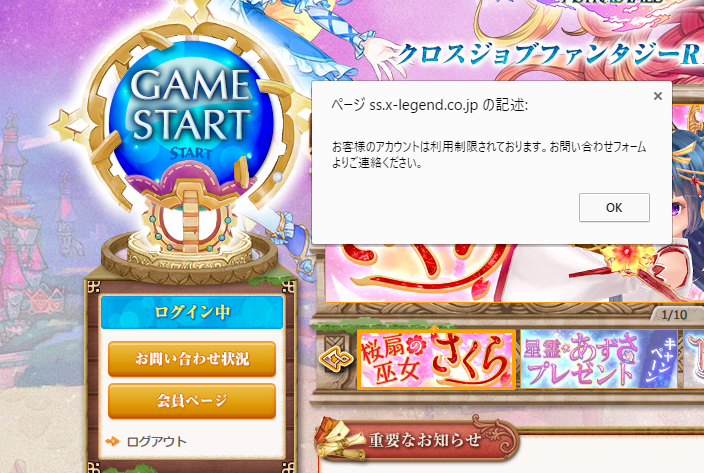The height and width of the screenshot is (473, 704).
Task: Click the 1/10 slide counter
Action: pyautogui.click(x=674, y=315)
